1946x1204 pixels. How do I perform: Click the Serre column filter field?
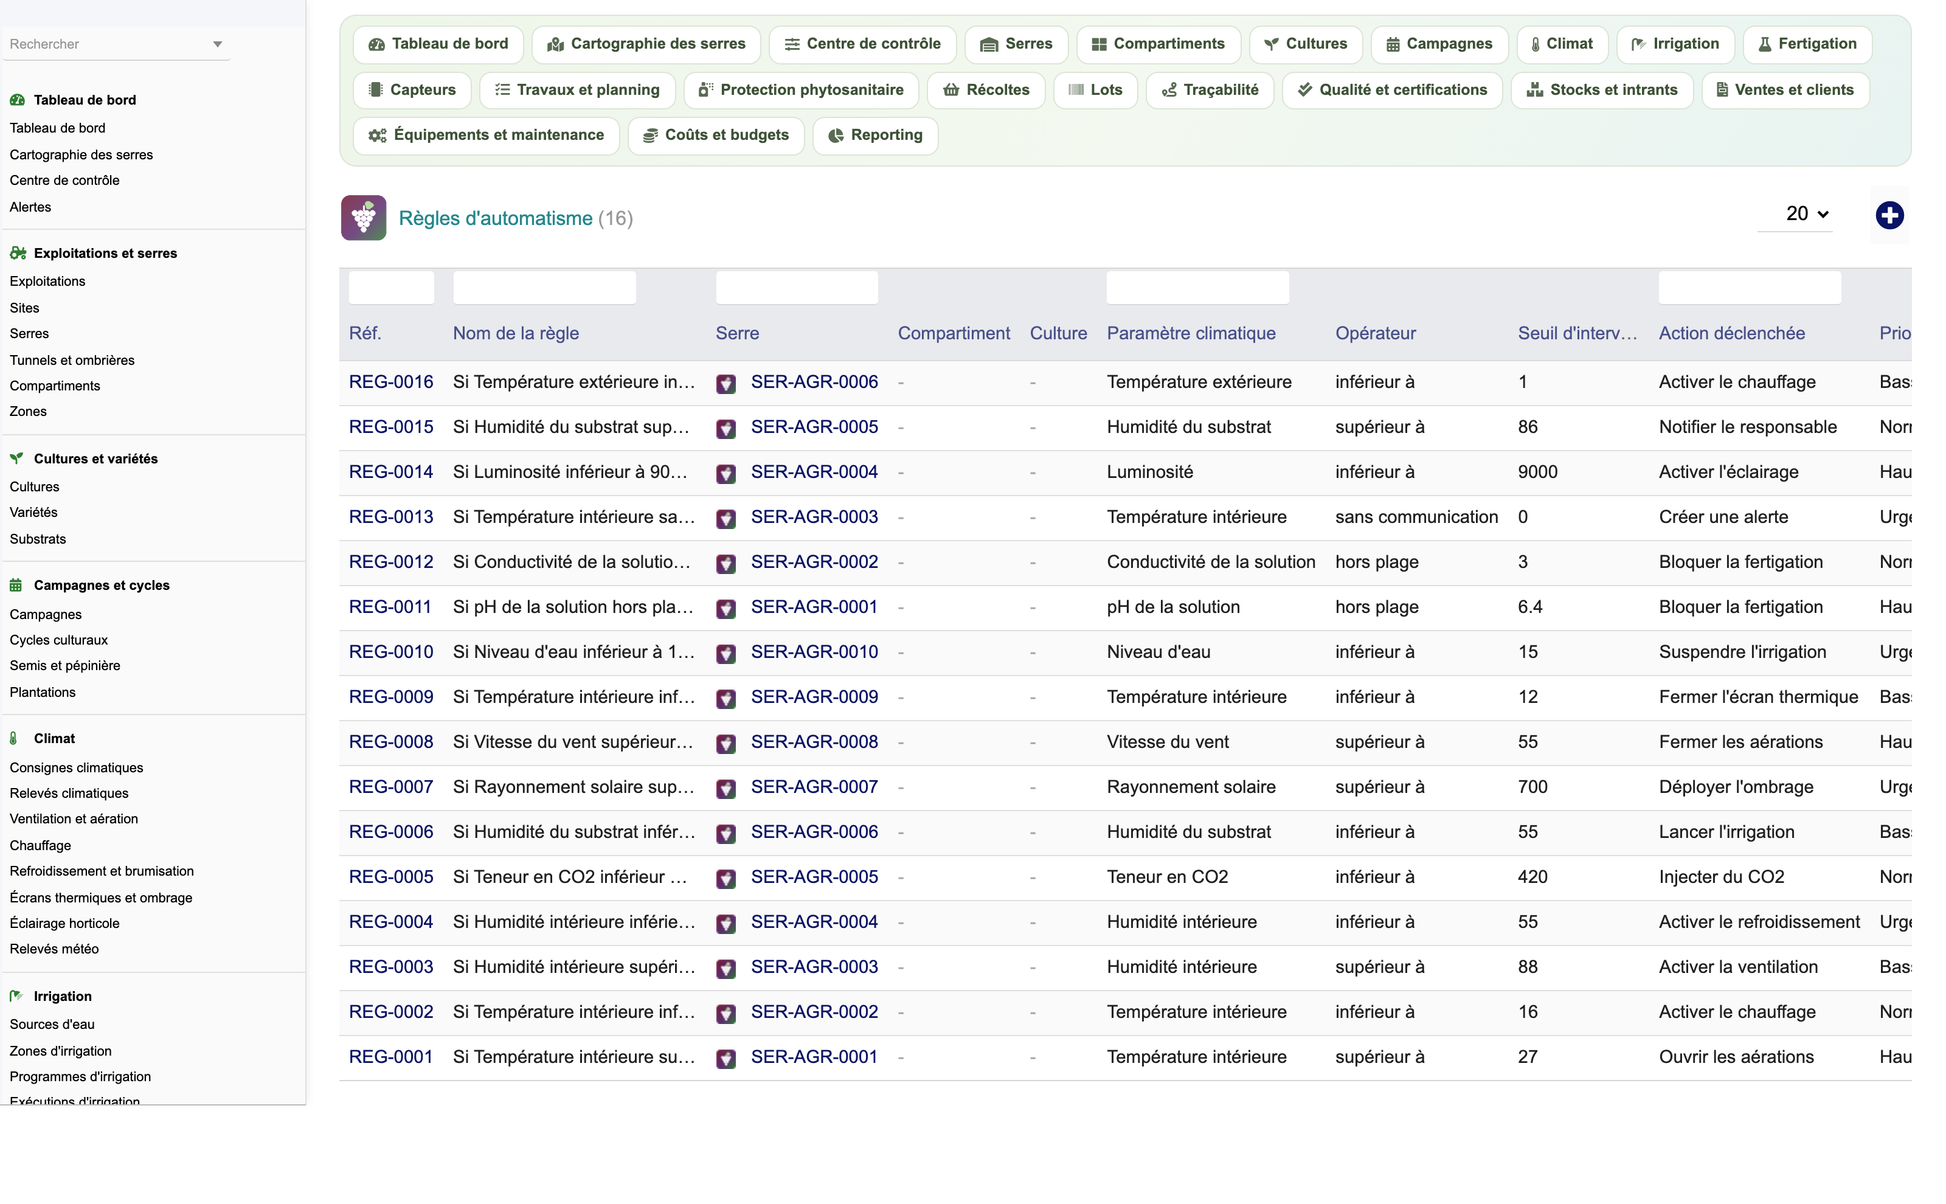tap(797, 288)
